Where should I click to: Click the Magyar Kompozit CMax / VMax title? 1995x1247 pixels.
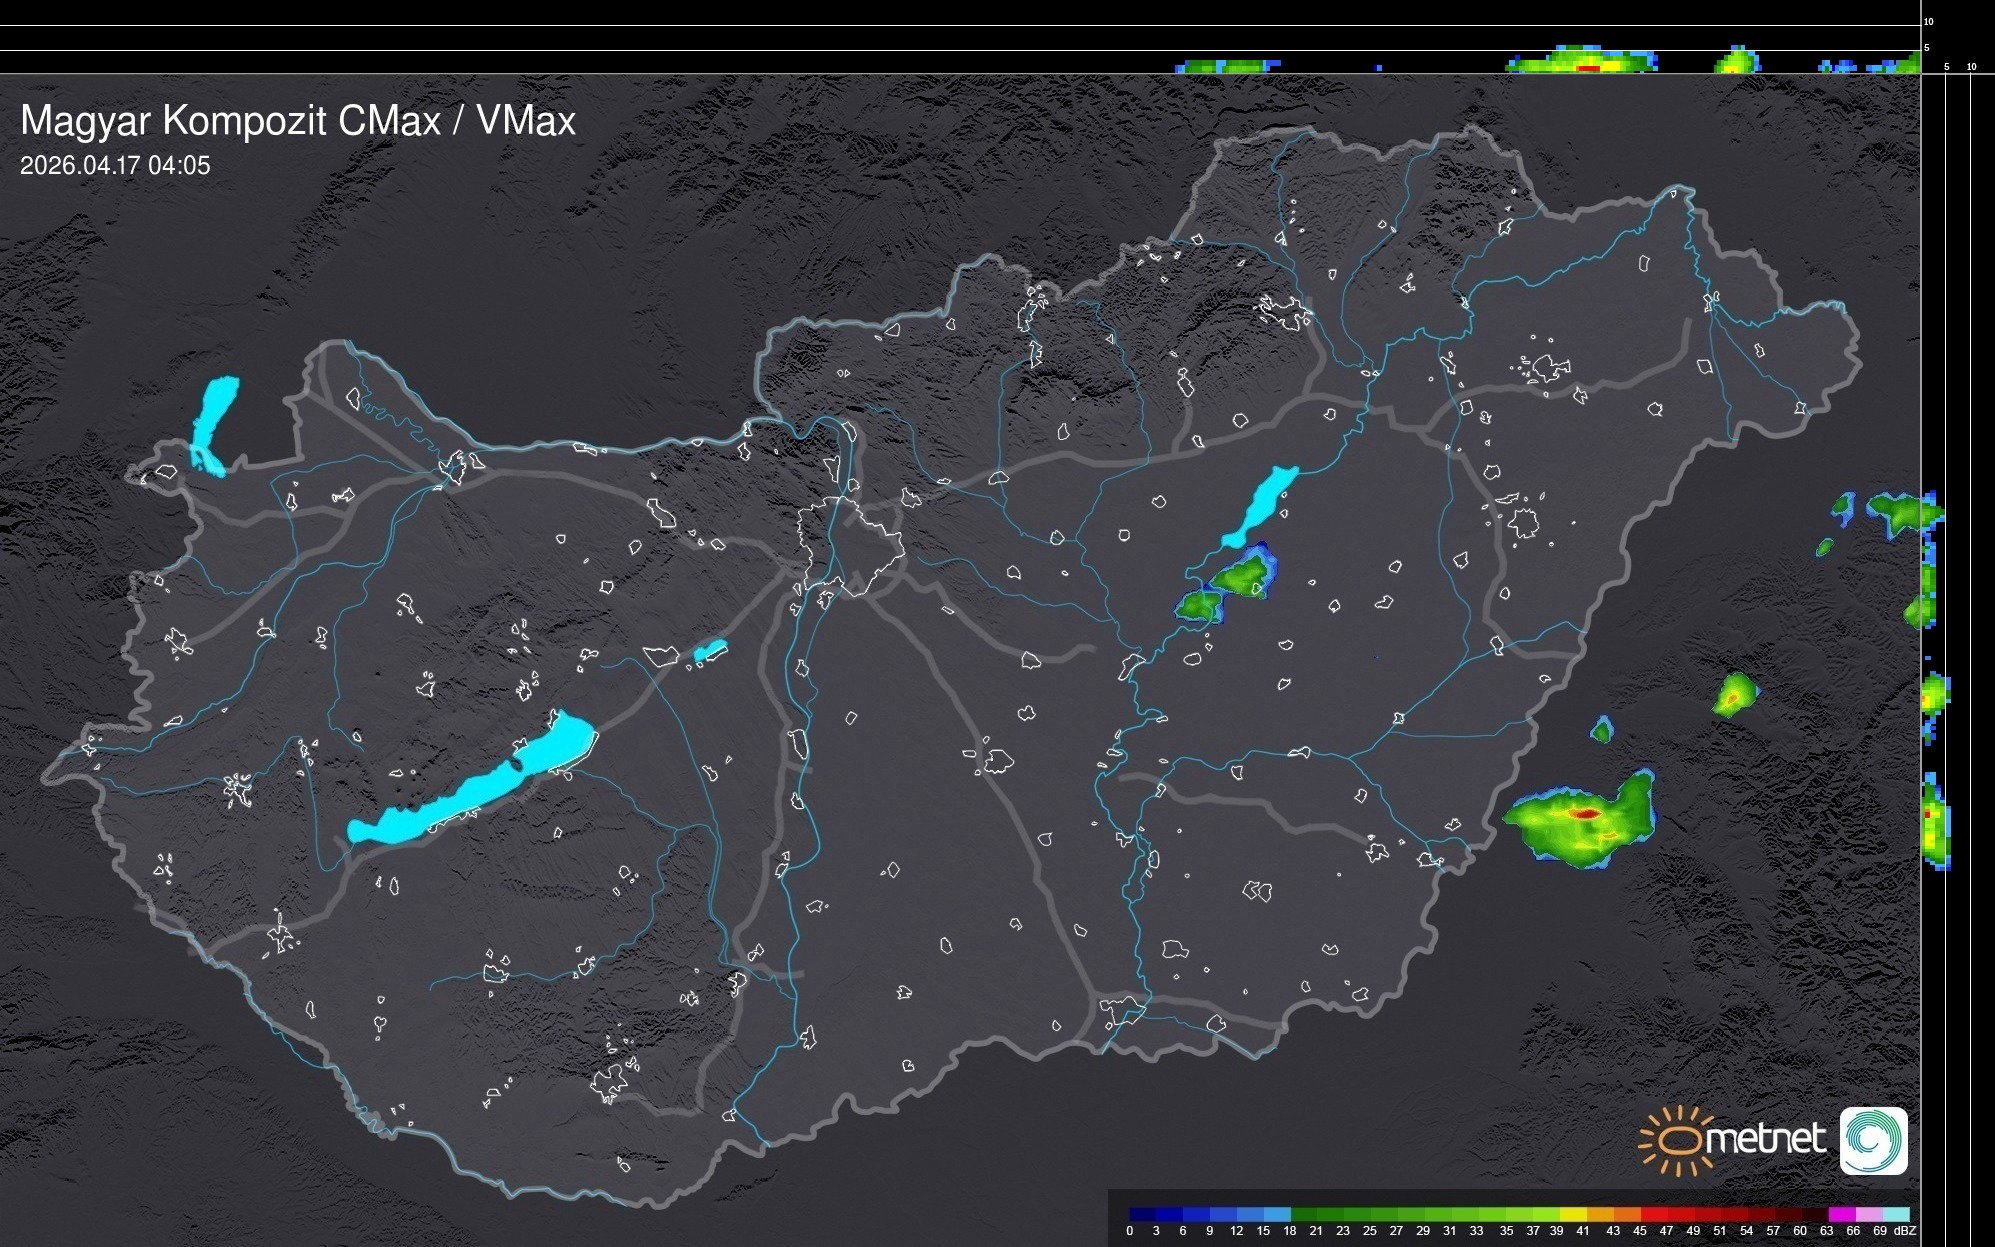[298, 121]
